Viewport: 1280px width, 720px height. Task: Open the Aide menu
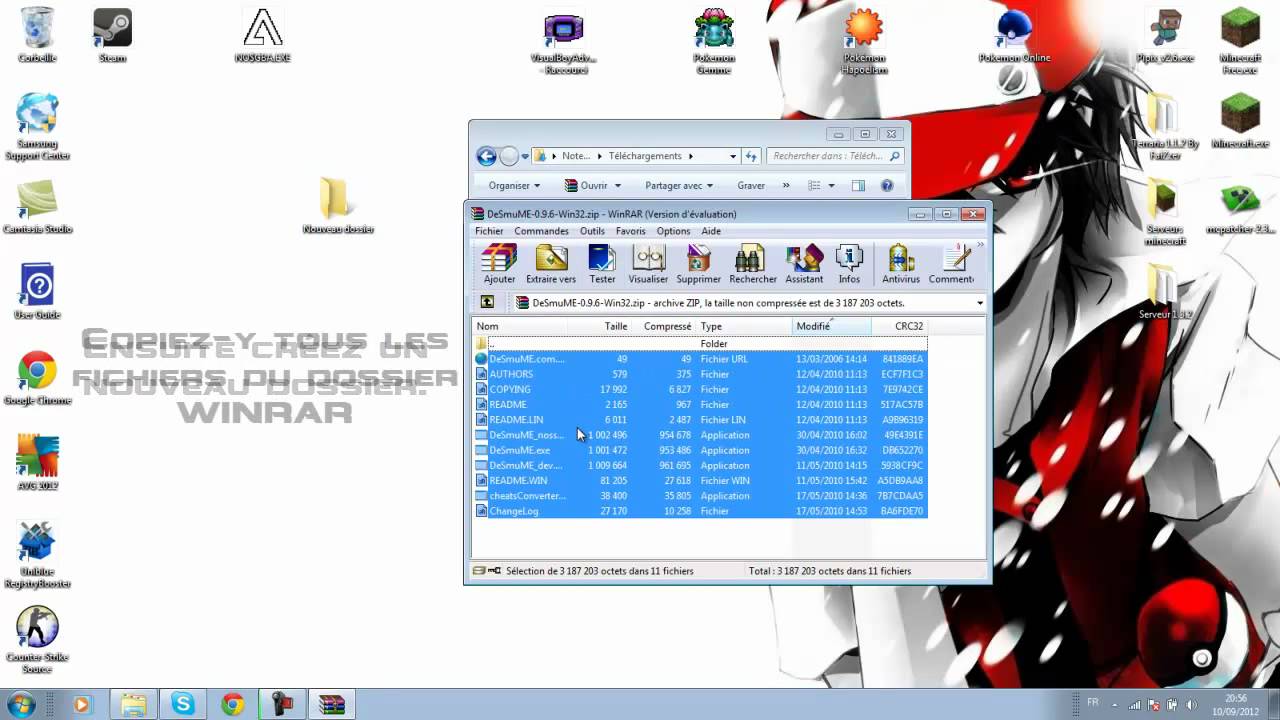coord(711,231)
